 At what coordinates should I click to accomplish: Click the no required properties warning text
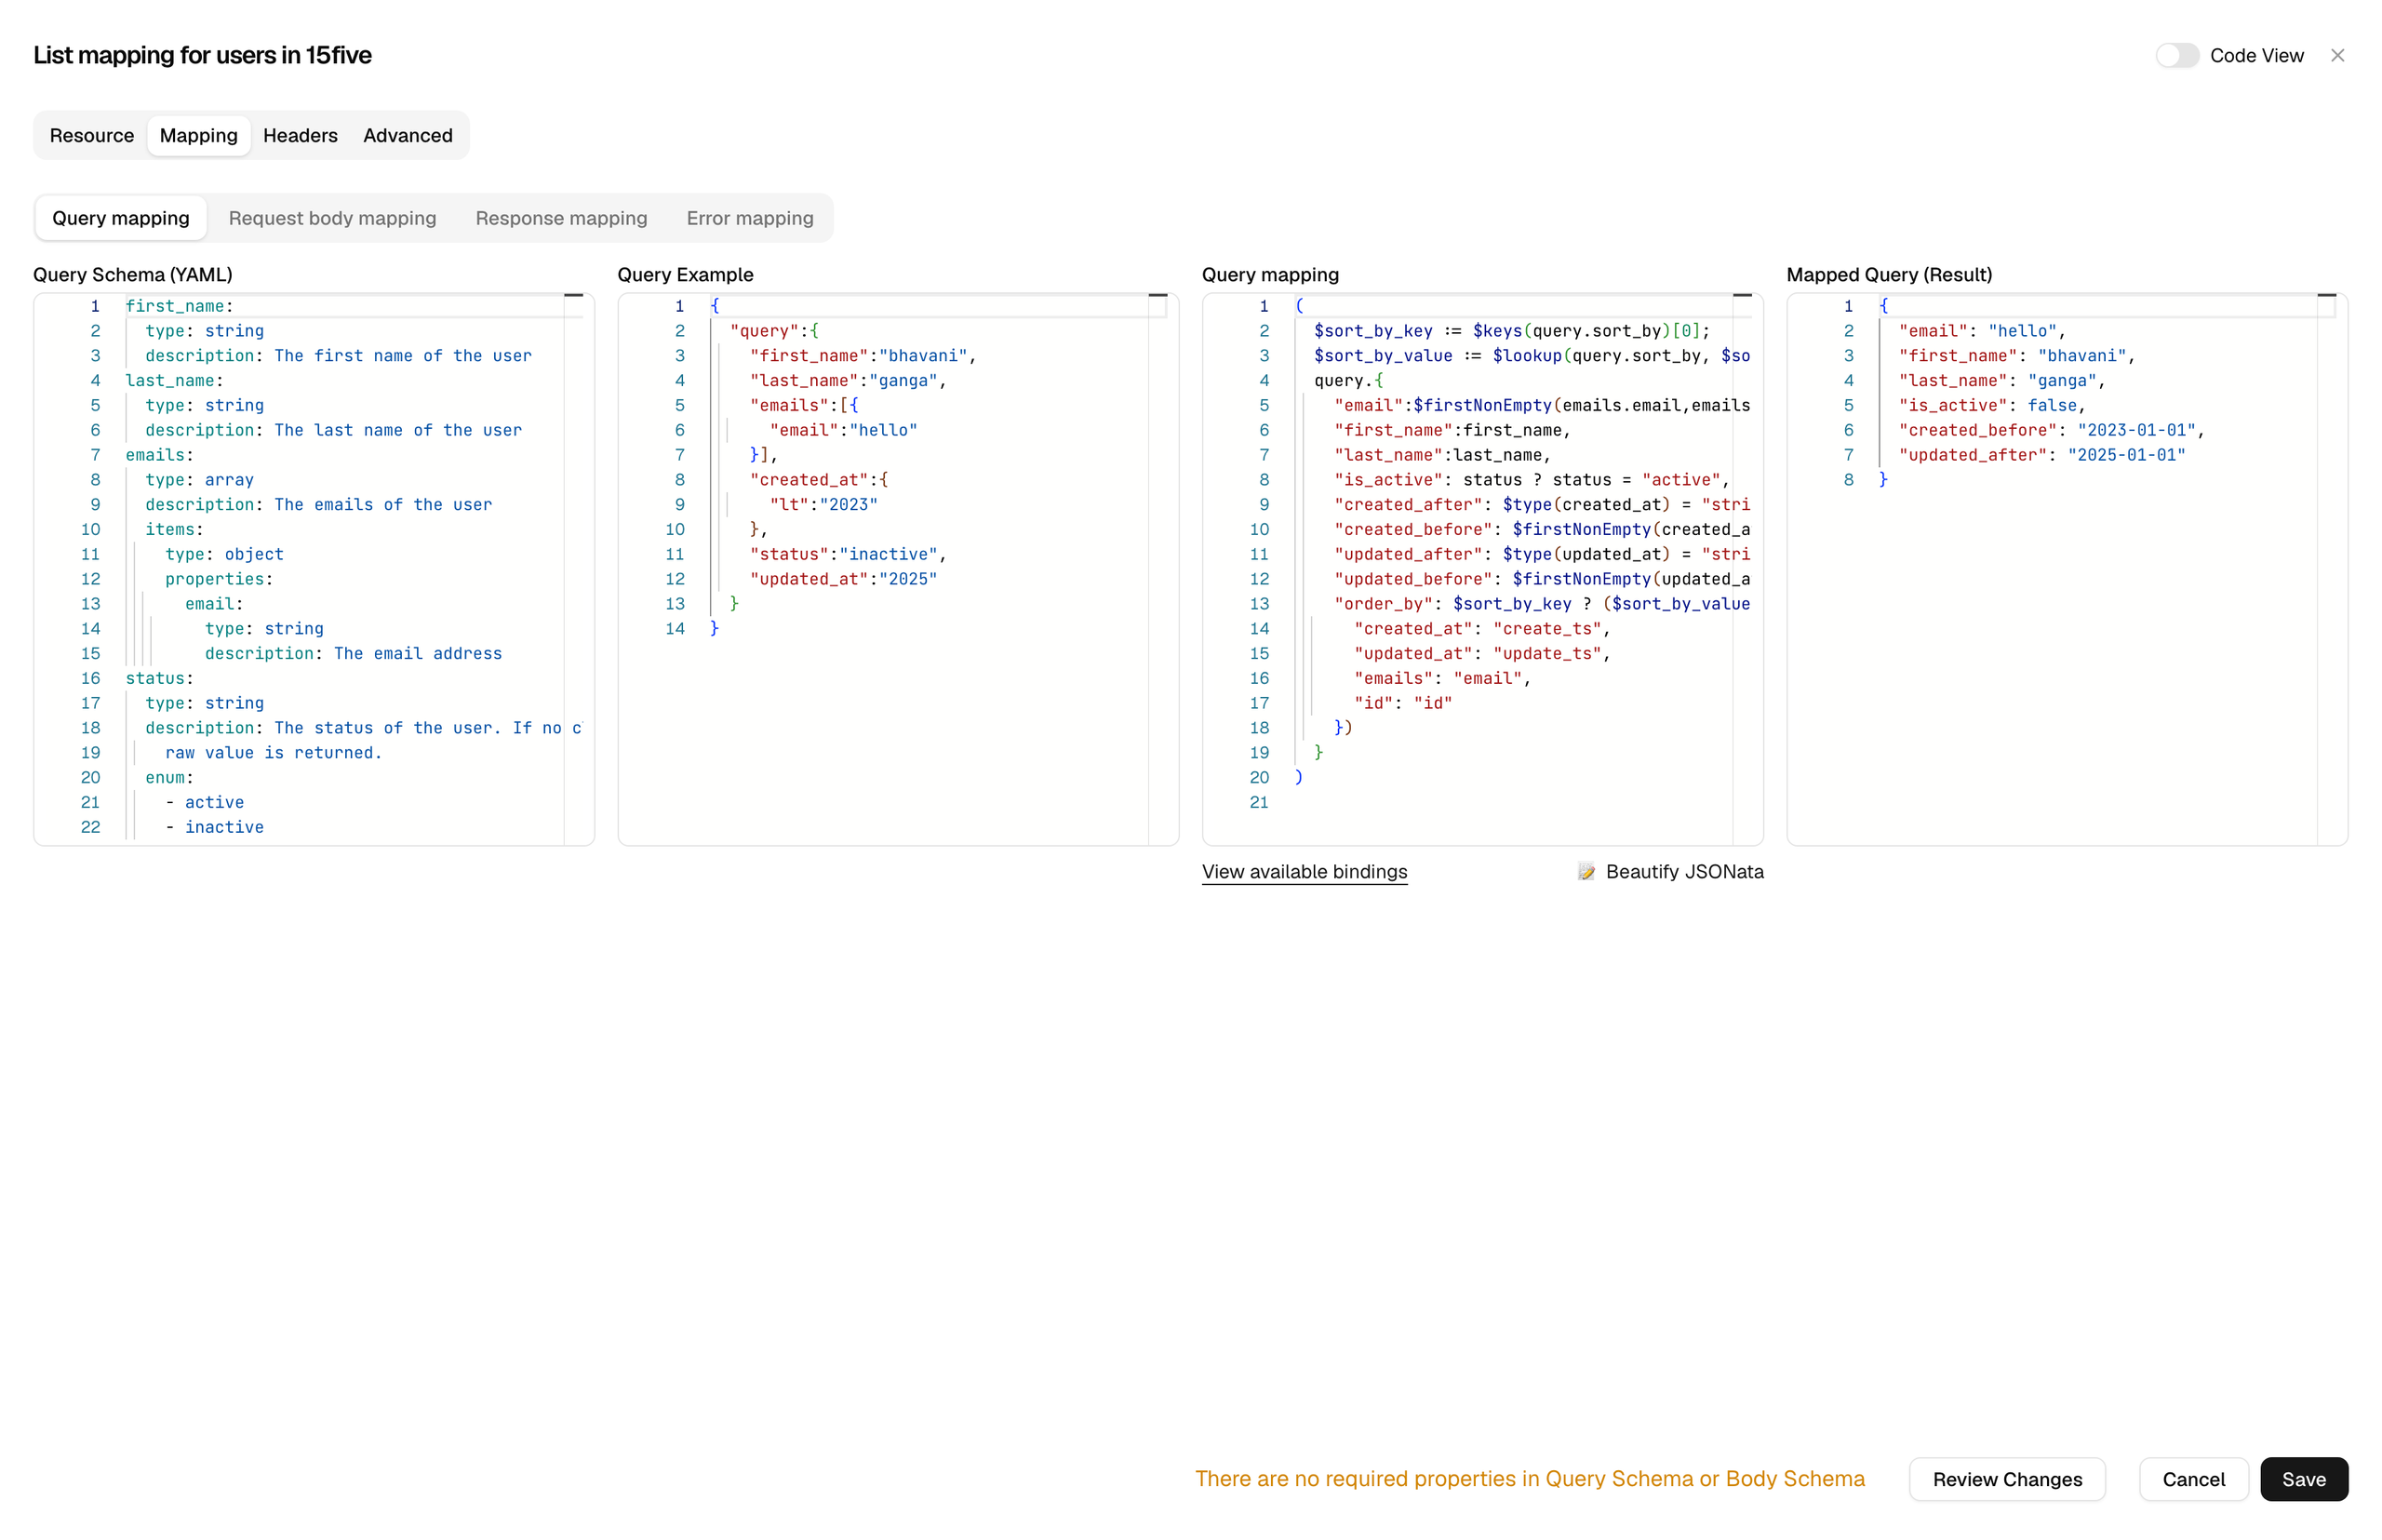[1529, 1479]
